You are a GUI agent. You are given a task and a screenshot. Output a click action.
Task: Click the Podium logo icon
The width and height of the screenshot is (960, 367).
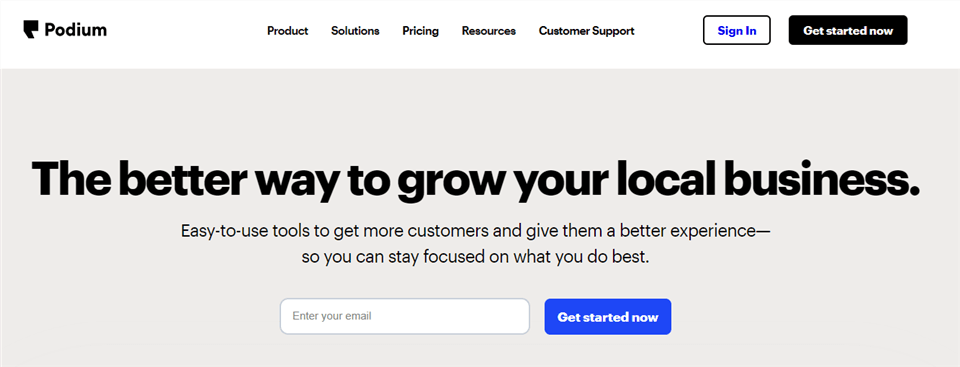coord(31,29)
